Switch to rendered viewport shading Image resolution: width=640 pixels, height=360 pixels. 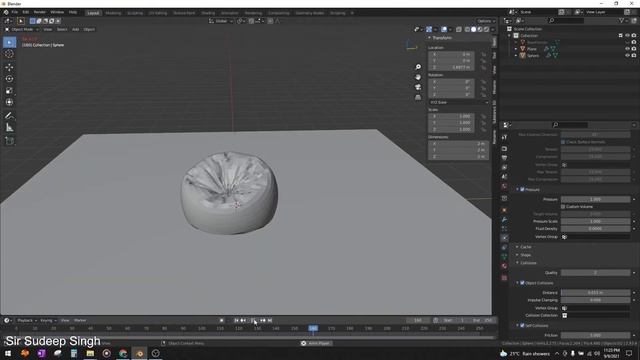[486, 29]
